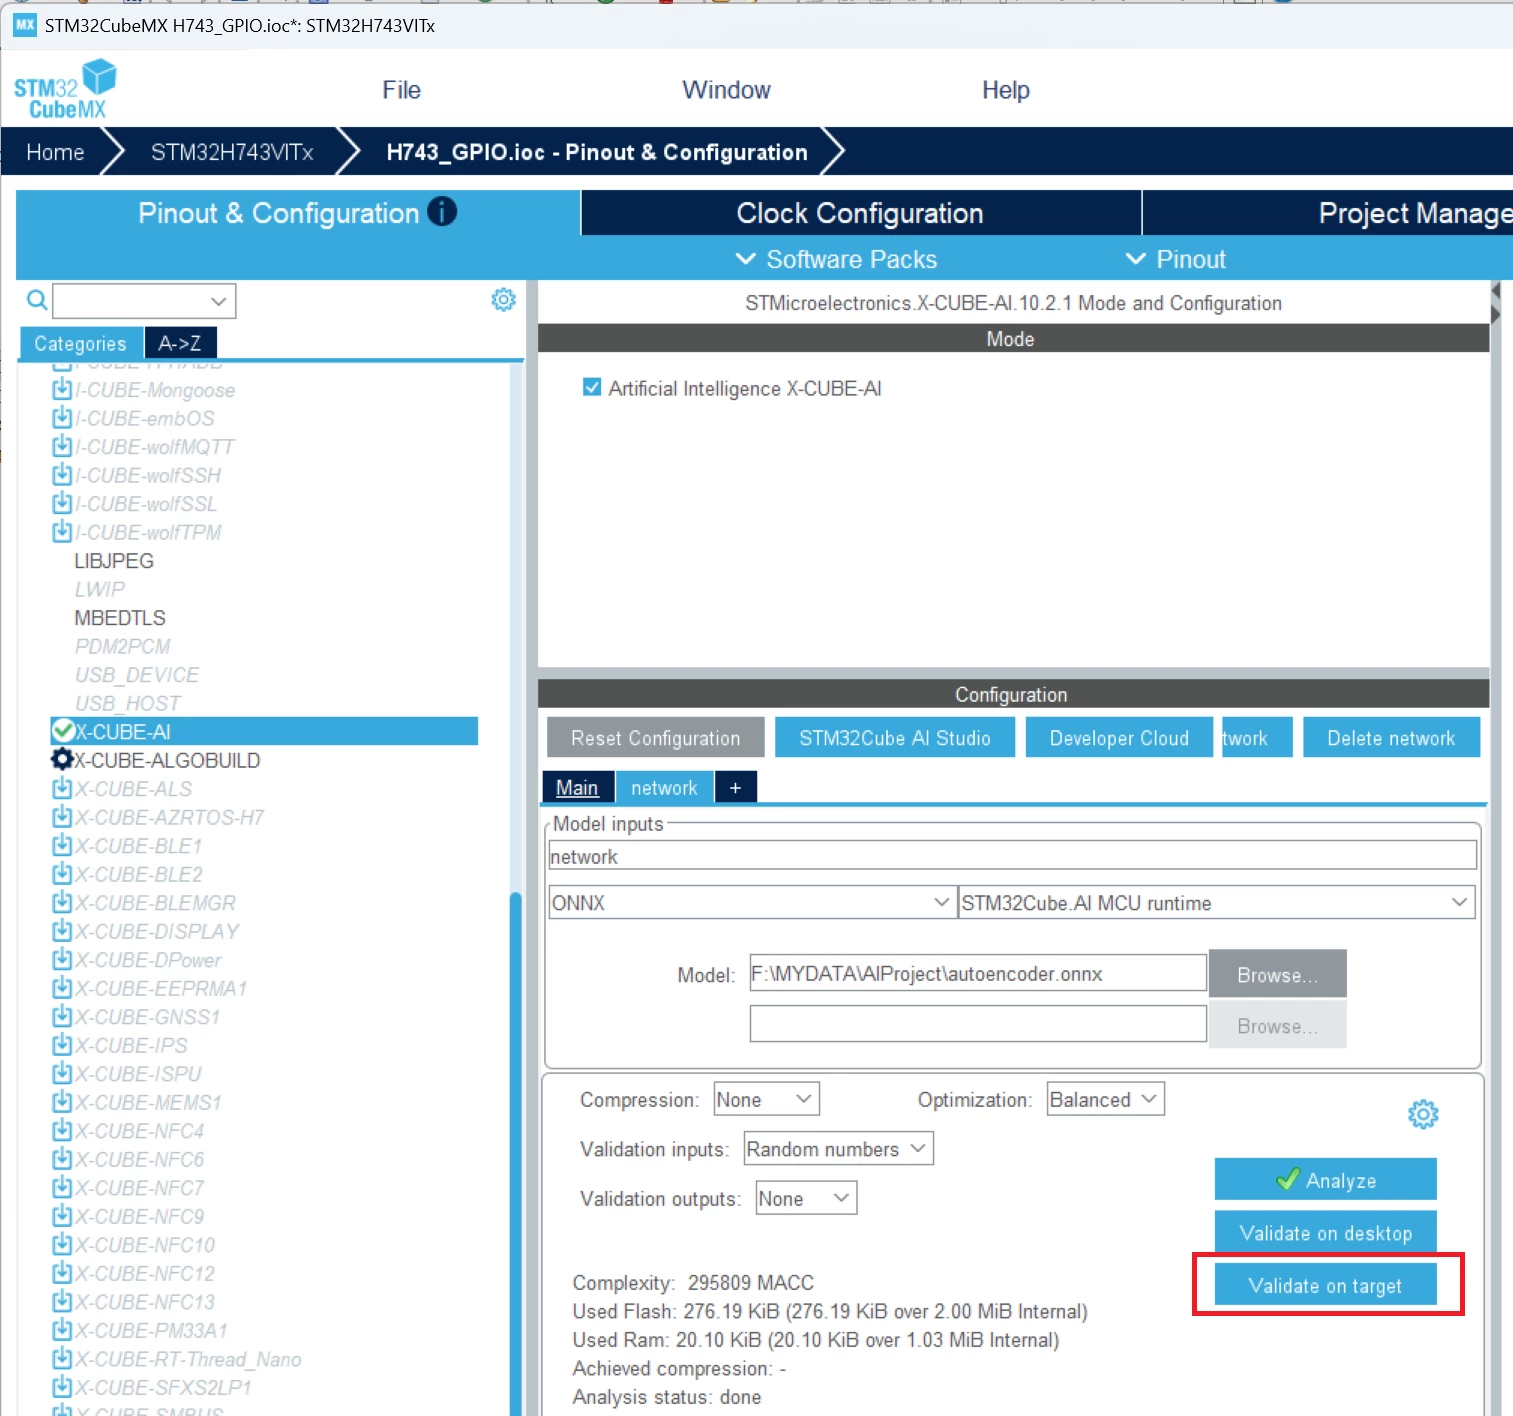Click the gear icon of X-CUBE-ALGOBUILD
Image resolution: width=1513 pixels, height=1416 pixels.
pyautogui.click(x=62, y=759)
